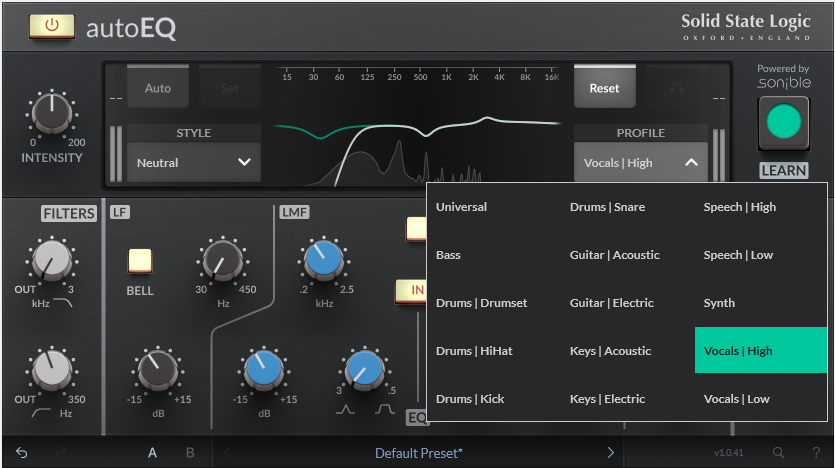This screenshot has height=468, width=835.
Task: Open the Default Preset name selector
Action: pyautogui.click(x=418, y=453)
